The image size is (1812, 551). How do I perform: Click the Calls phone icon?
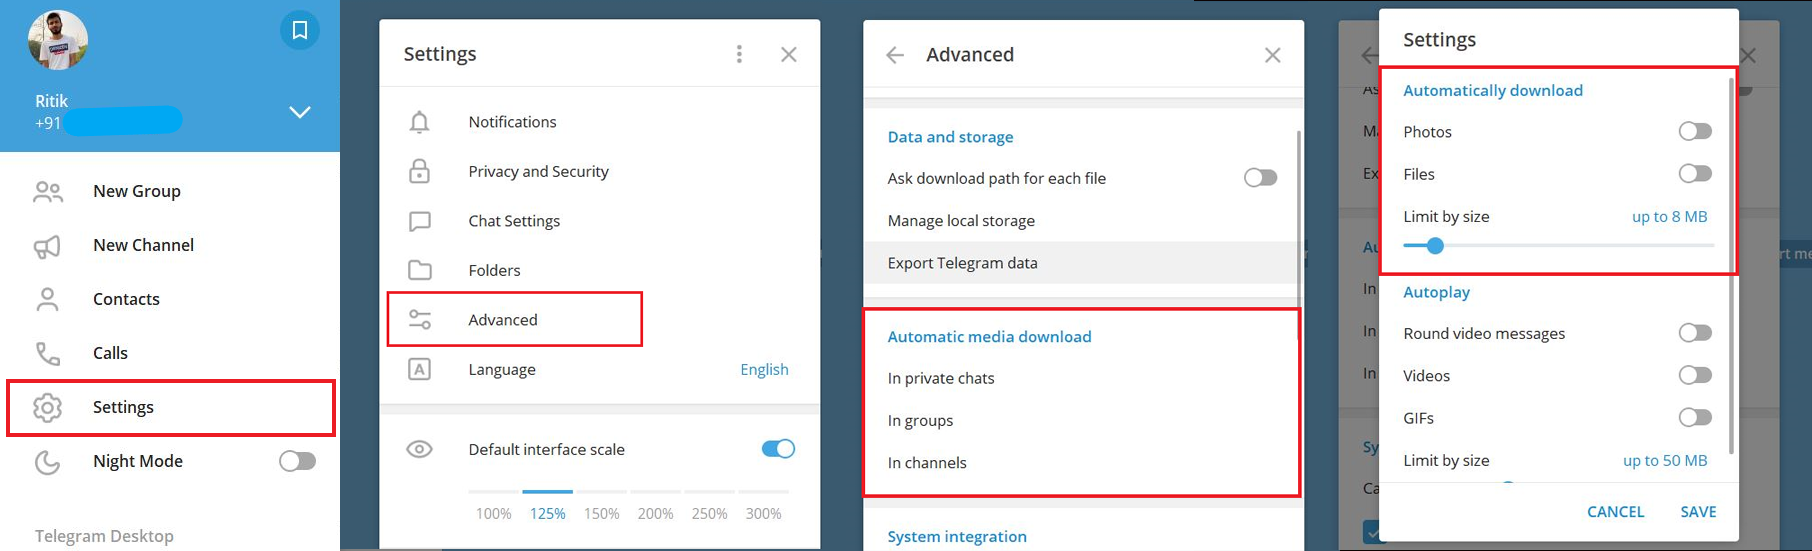48,354
